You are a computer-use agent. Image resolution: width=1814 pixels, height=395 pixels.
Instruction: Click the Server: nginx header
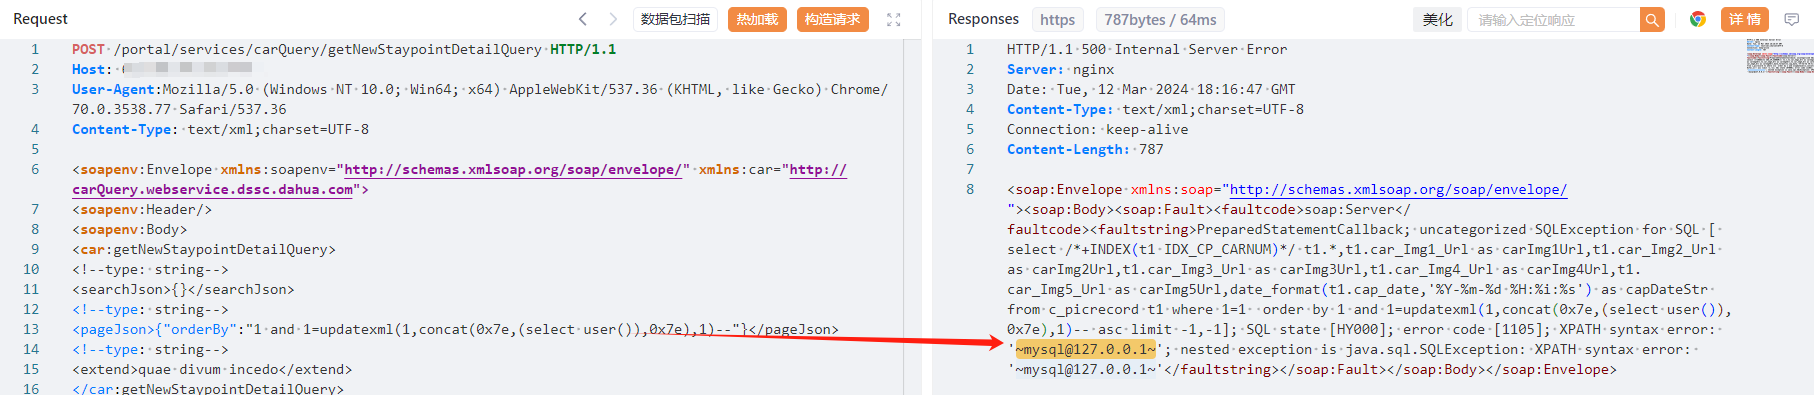coord(1060,69)
